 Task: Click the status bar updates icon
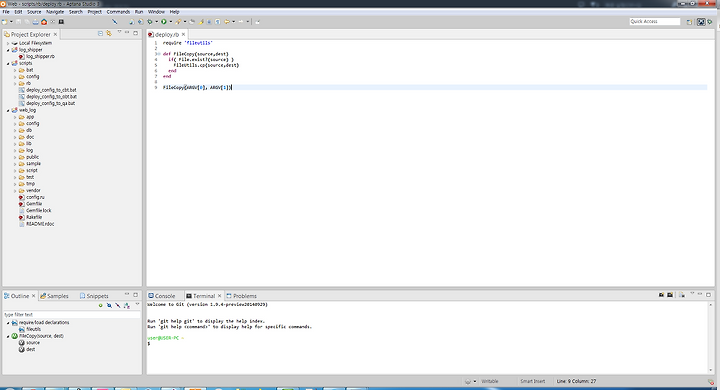point(711,382)
